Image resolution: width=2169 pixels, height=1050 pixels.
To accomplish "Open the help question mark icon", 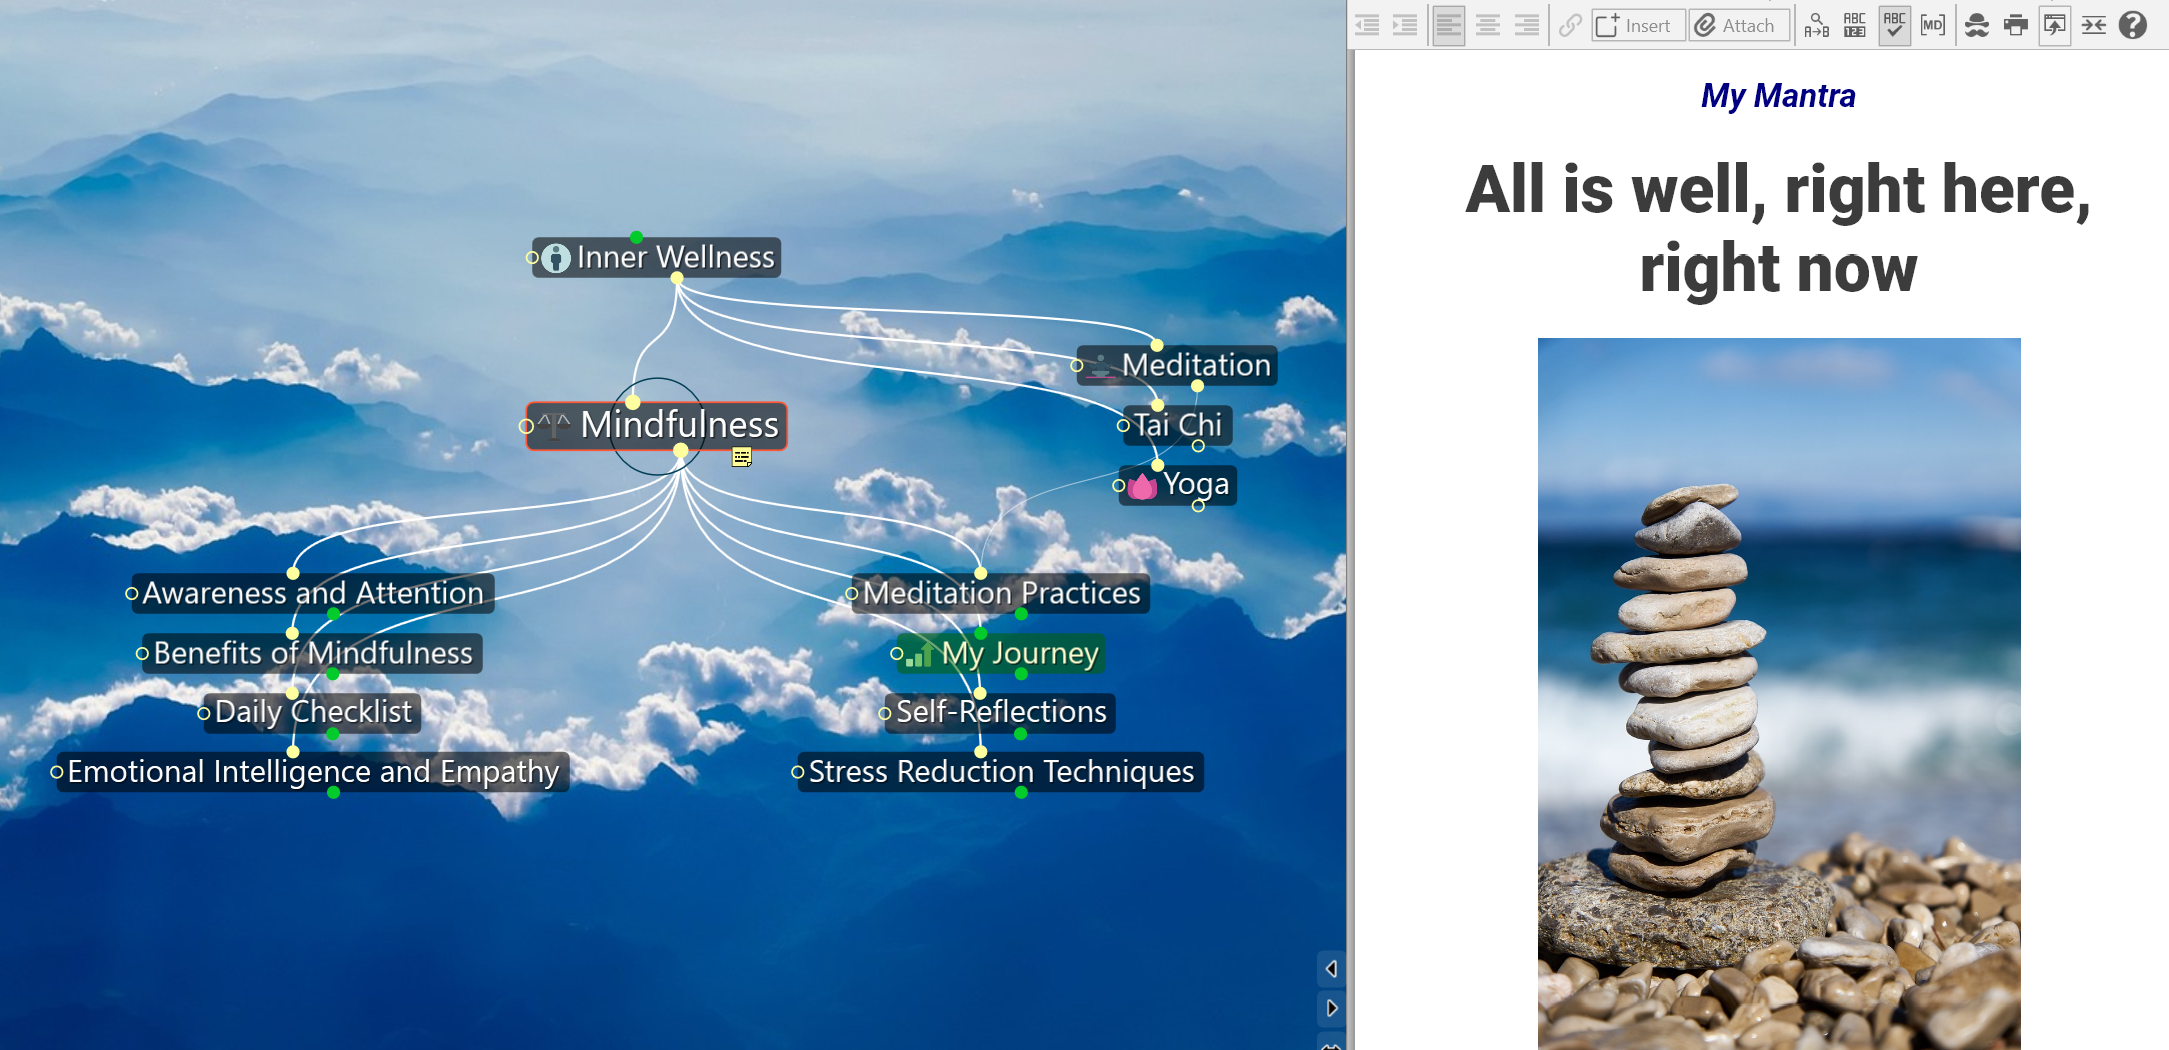I will point(2132,26).
